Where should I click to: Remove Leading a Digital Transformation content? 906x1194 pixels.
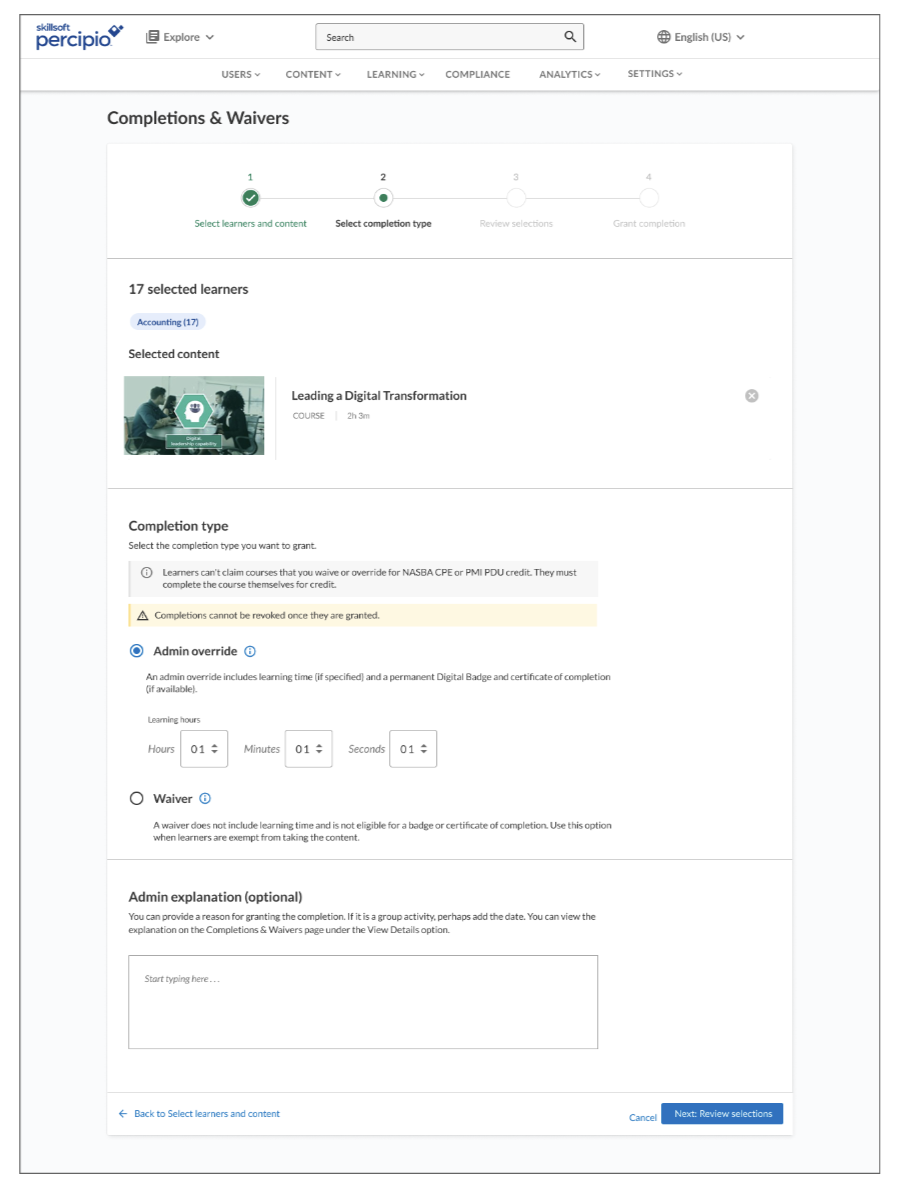coord(751,395)
